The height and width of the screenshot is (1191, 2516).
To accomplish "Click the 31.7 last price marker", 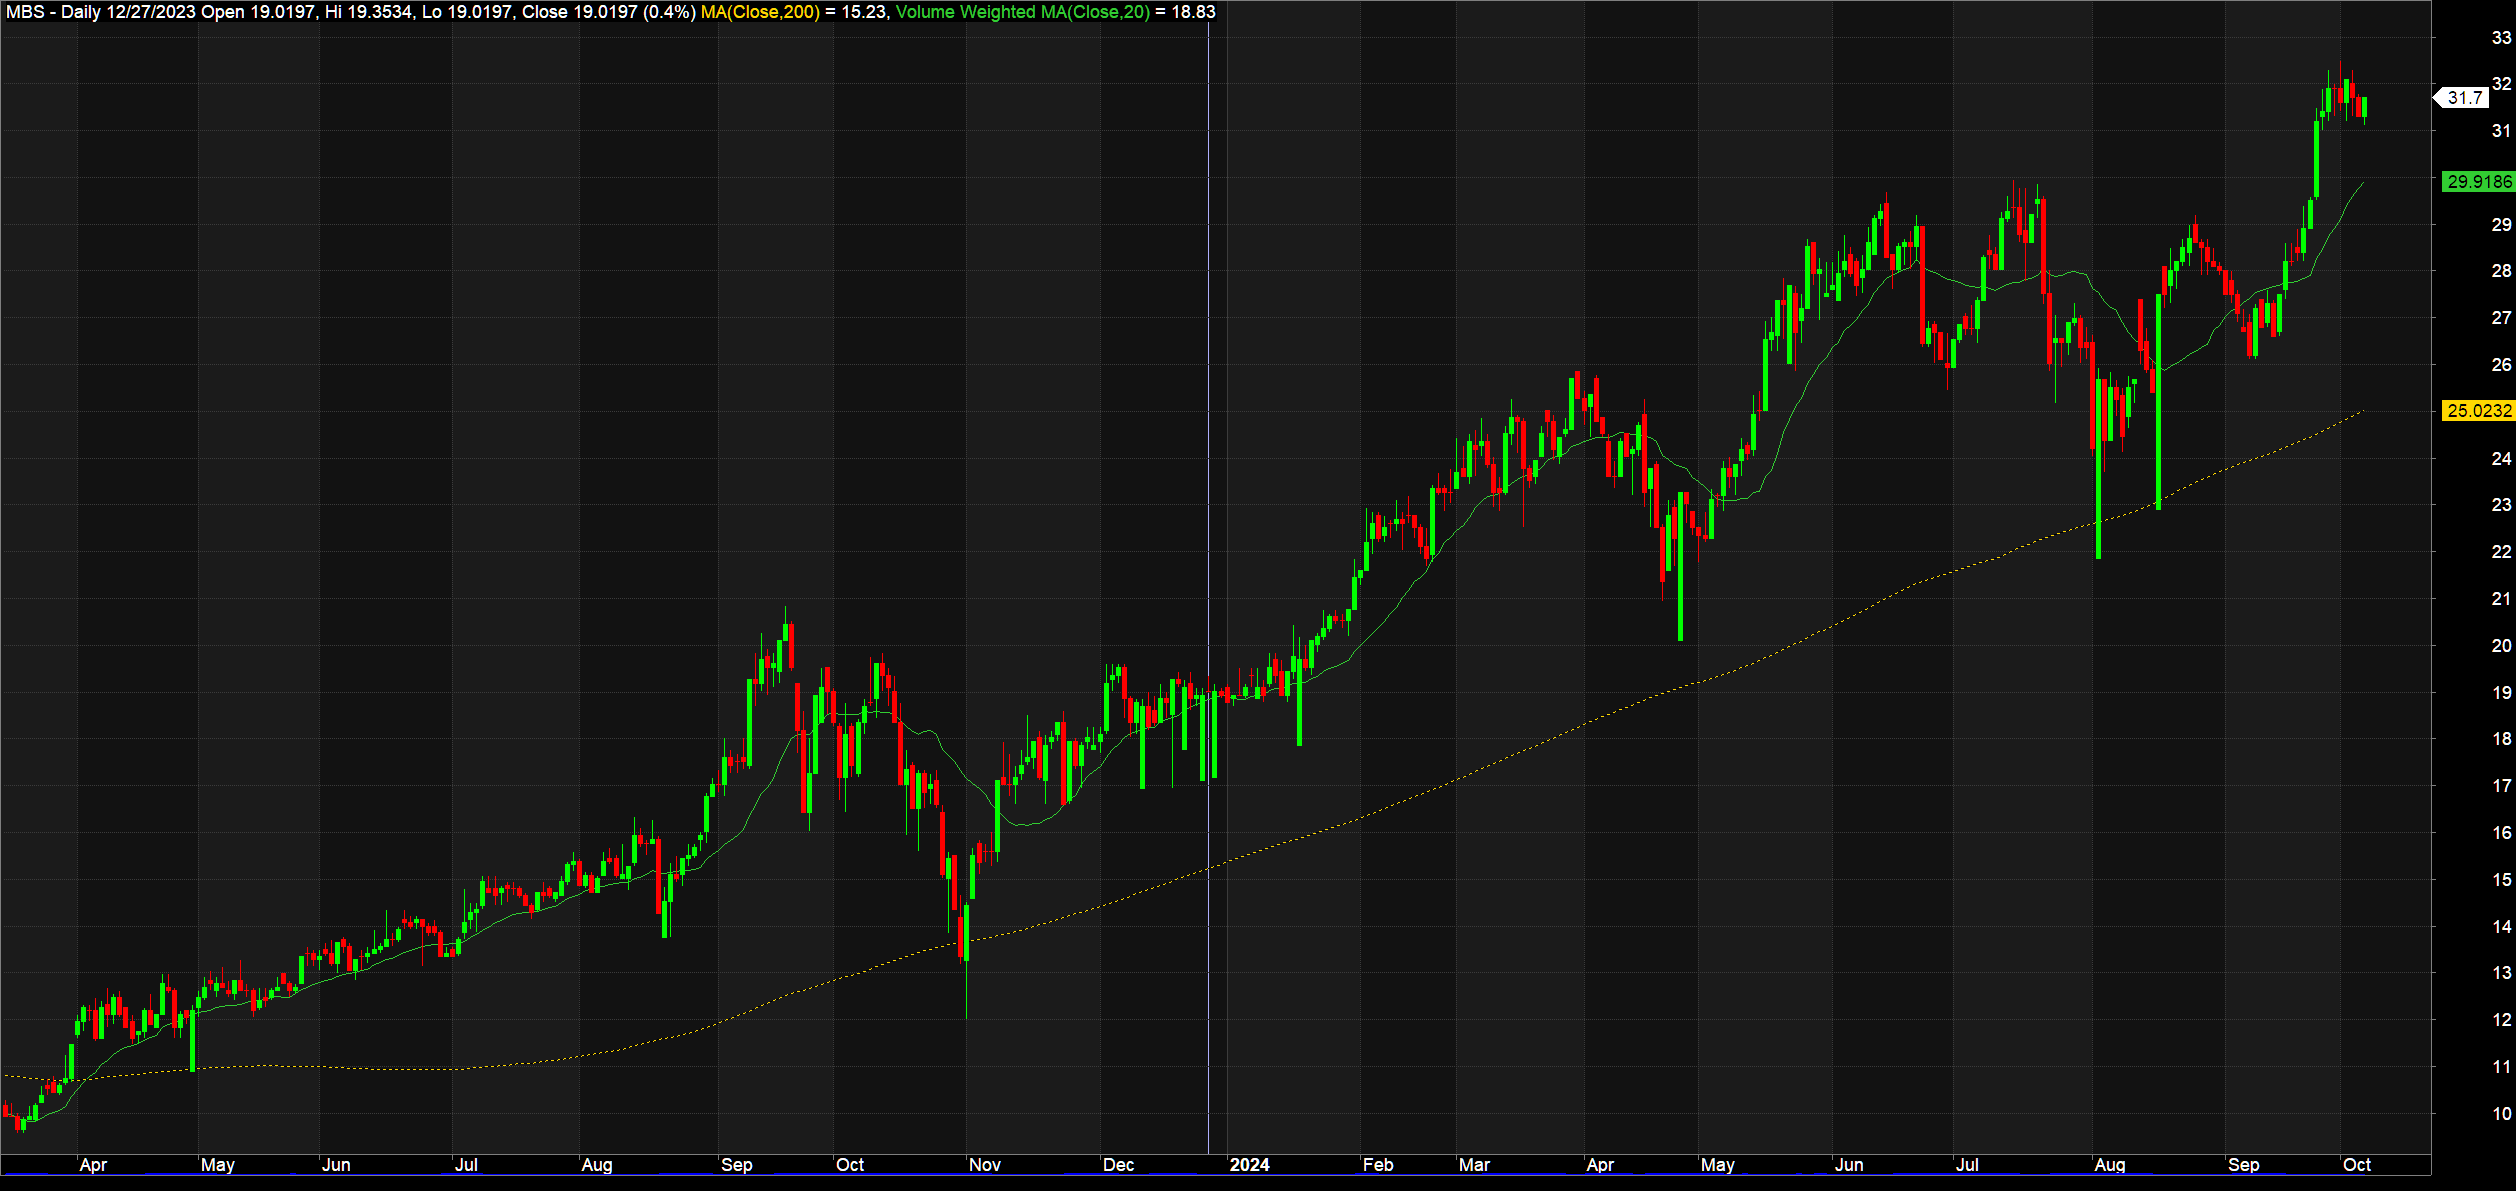I will click(x=2465, y=98).
